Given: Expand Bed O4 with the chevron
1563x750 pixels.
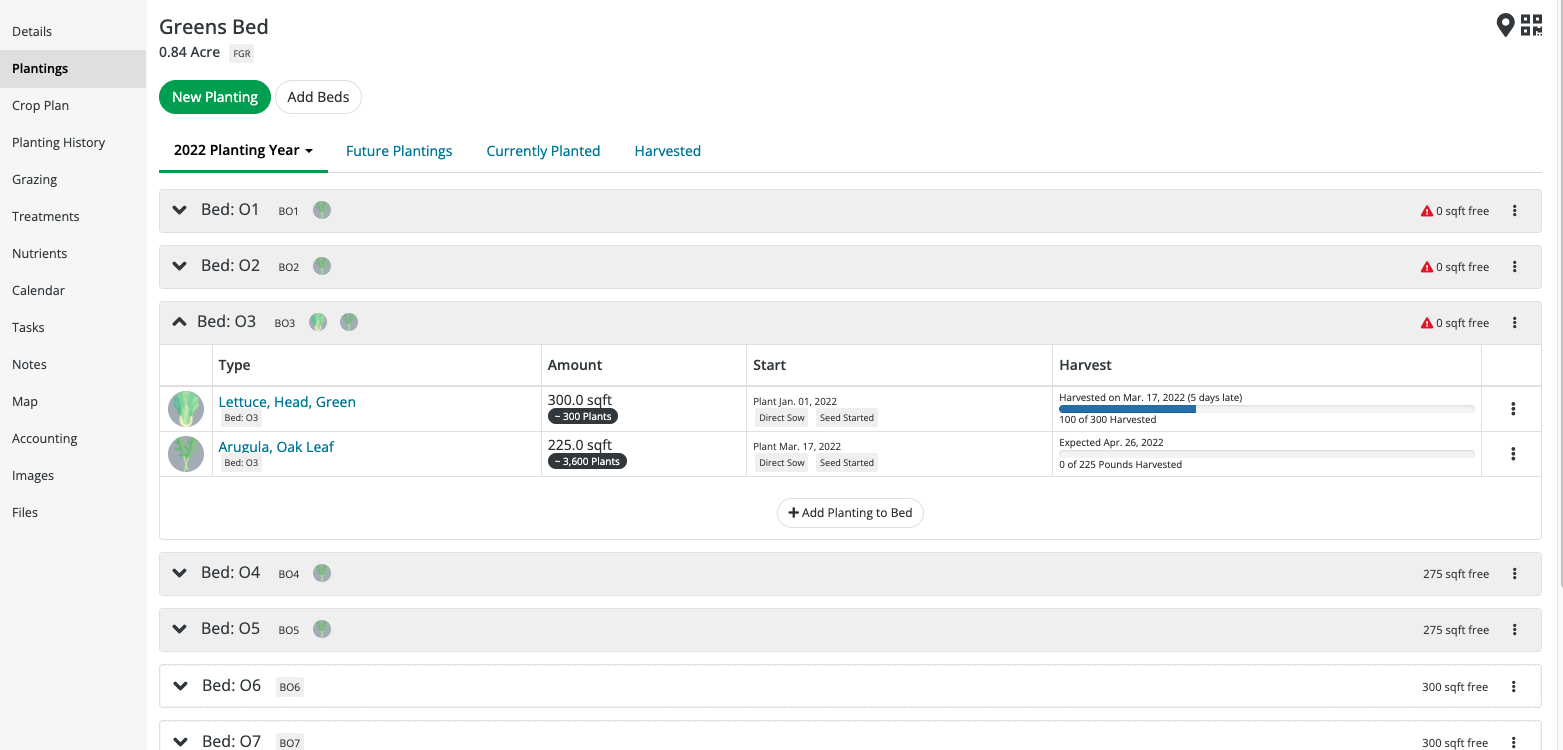Looking at the screenshot, I should (x=180, y=573).
